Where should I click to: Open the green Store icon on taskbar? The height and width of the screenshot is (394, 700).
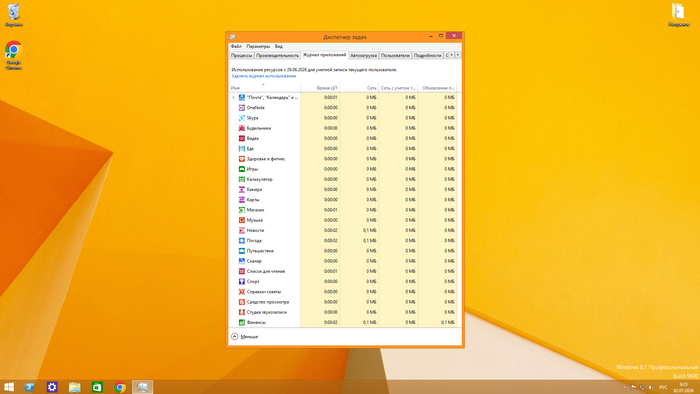click(97, 387)
